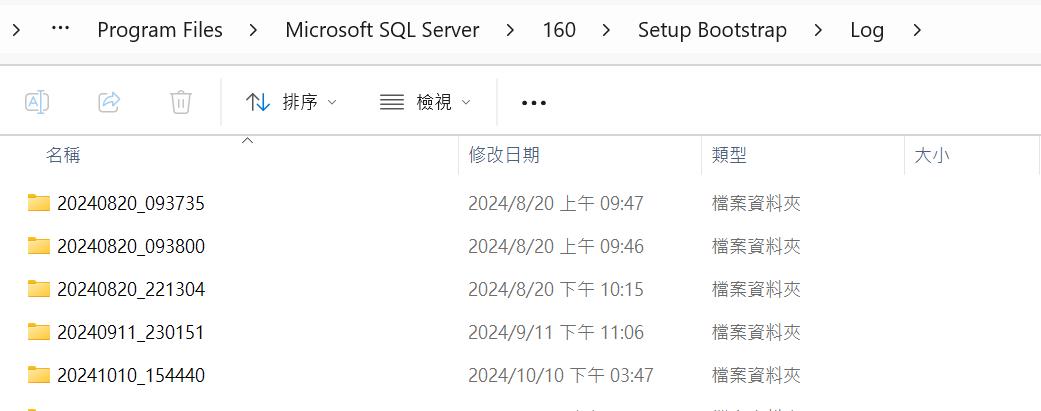Image resolution: width=1041 pixels, height=411 pixels.
Task: Click the 大小 column header
Action: coord(932,155)
